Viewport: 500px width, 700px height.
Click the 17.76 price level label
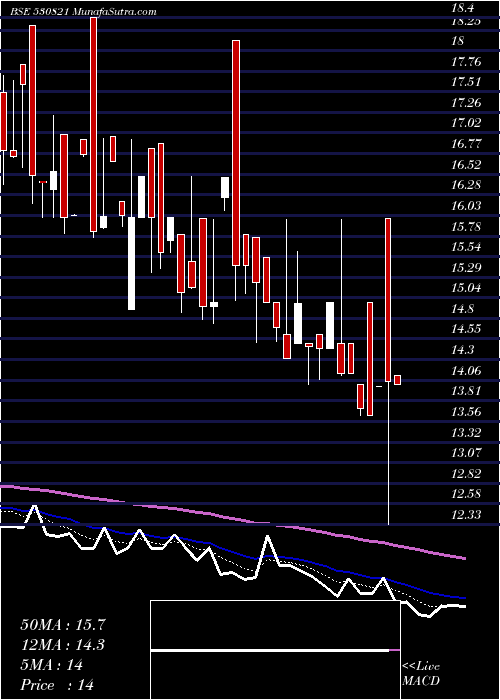tap(466, 62)
